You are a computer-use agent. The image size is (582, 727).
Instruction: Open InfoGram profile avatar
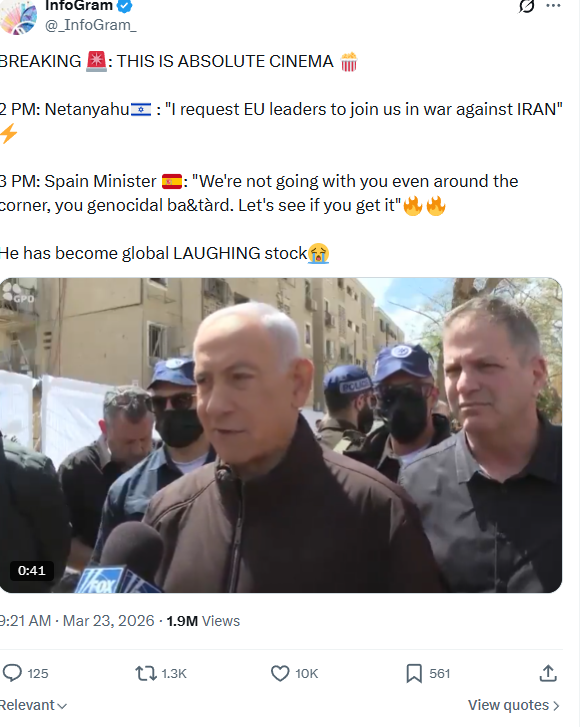pyautogui.click(x=18, y=17)
